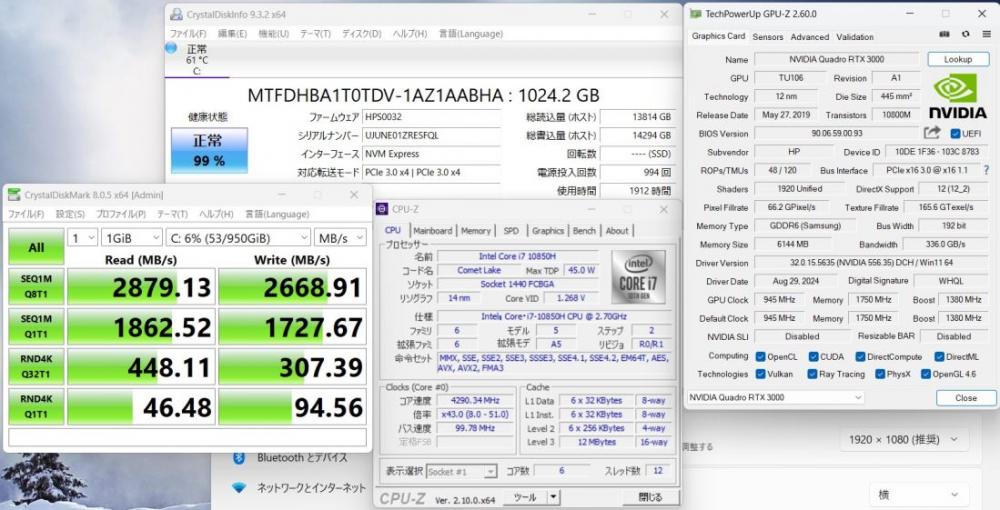Click the CrystalDiskInfo title bar app icon

pyautogui.click(x=176, y=14)
